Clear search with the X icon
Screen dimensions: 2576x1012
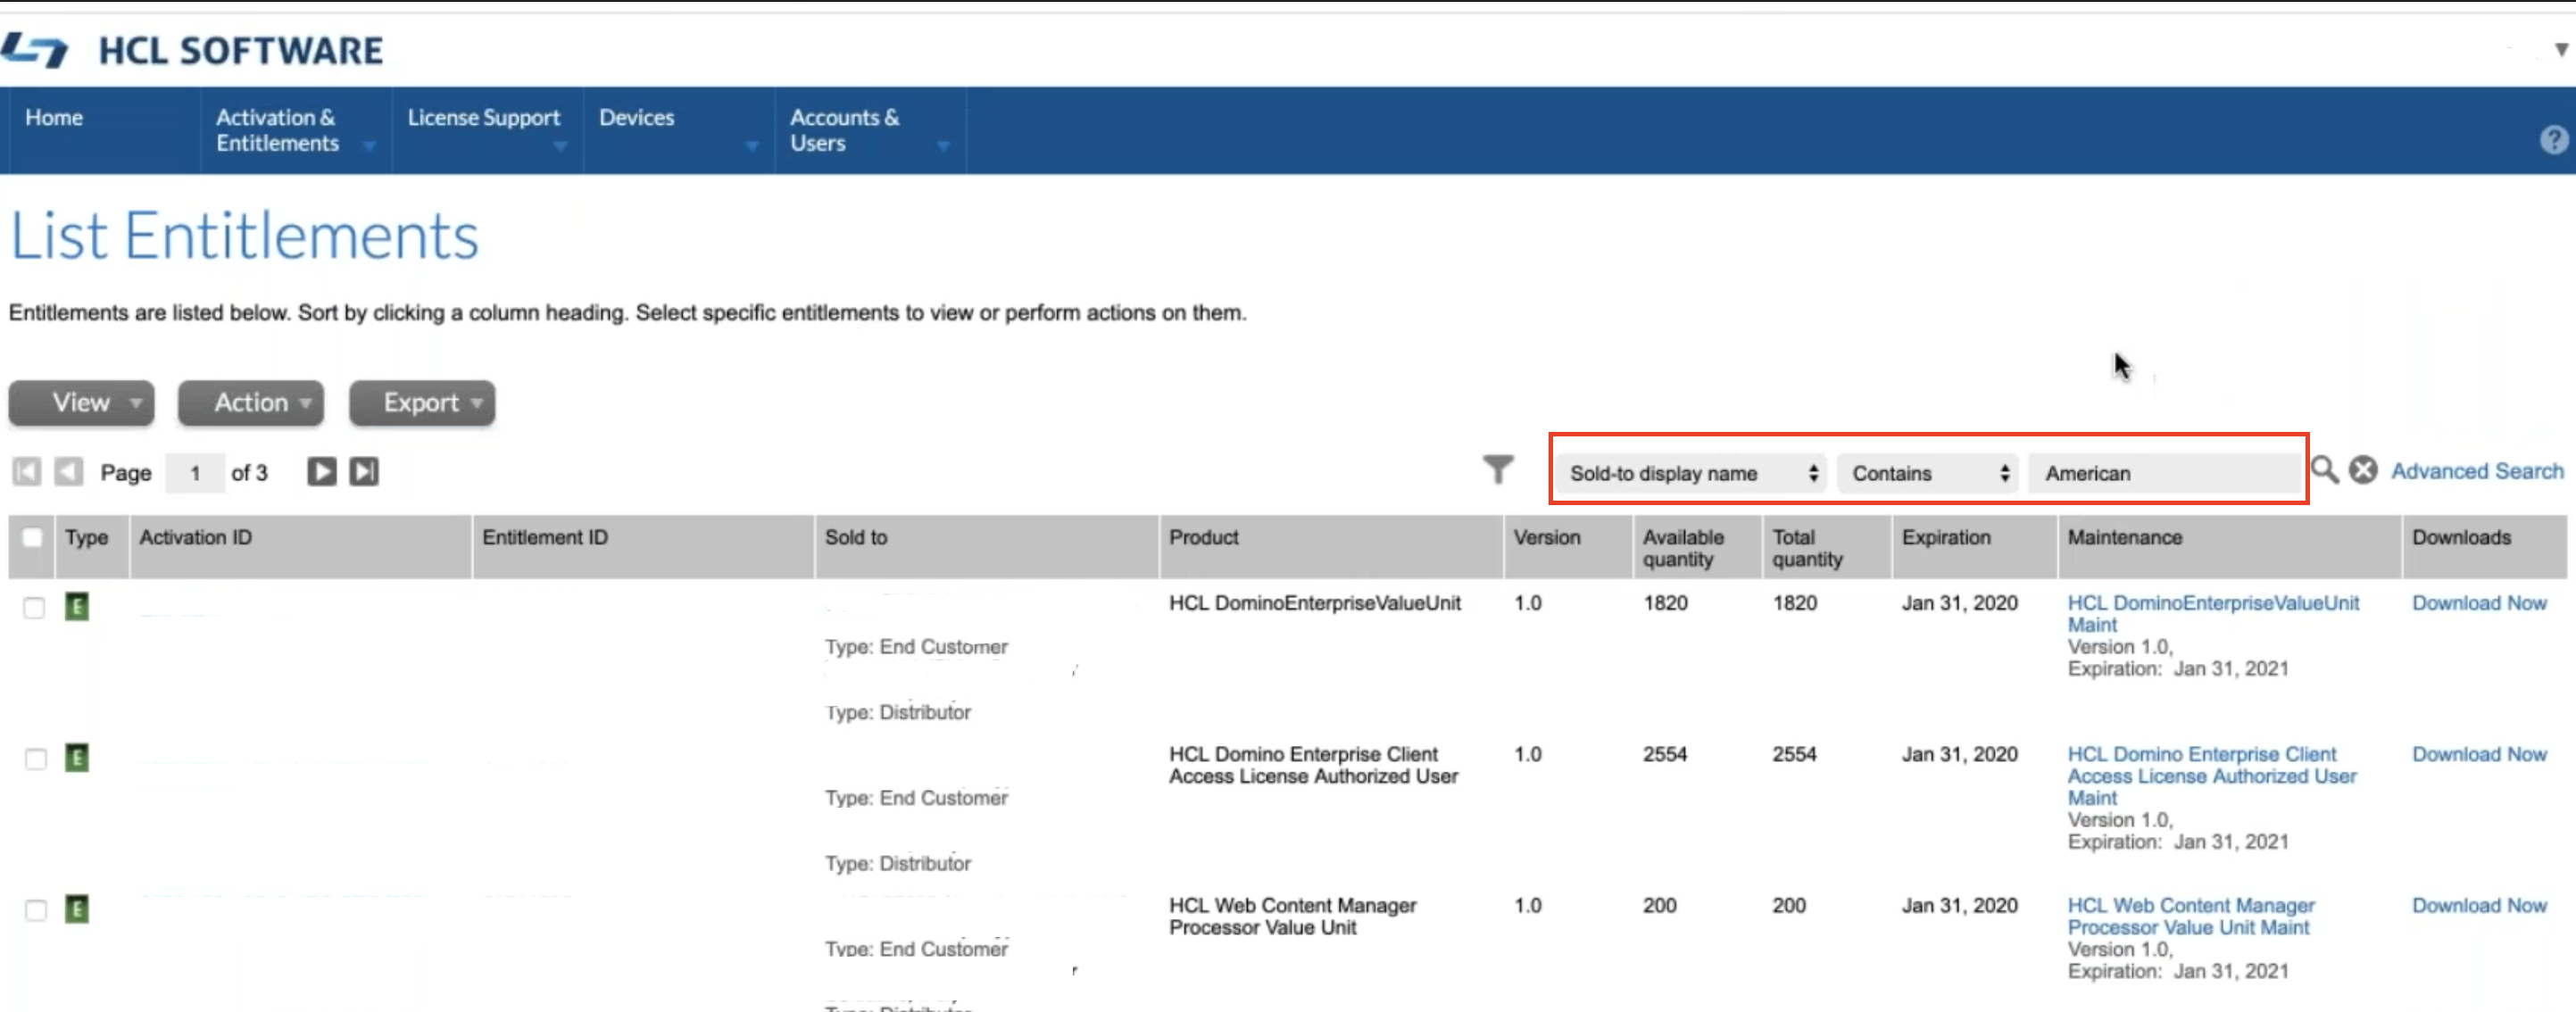pyautogui.click(x=2363, y=470)
